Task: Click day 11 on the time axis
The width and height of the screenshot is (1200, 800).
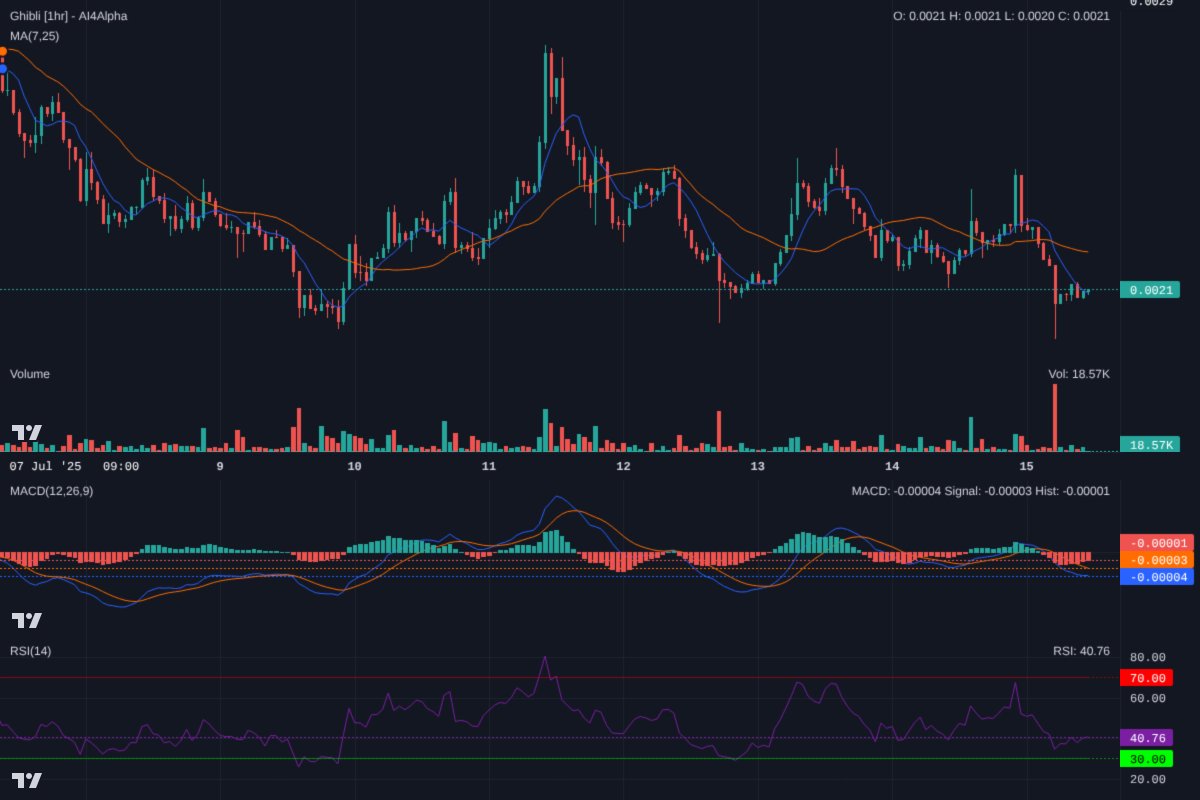Action: tap(488, 466)
